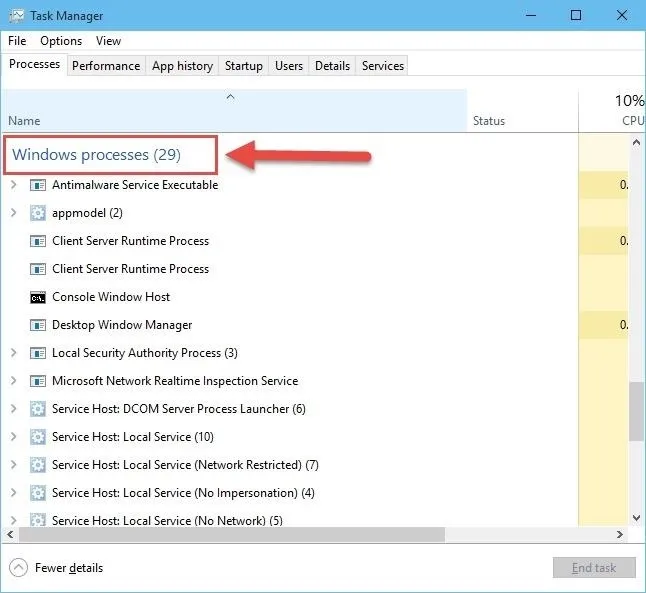
Task: Click the End task button
Action: coord(594,568)
